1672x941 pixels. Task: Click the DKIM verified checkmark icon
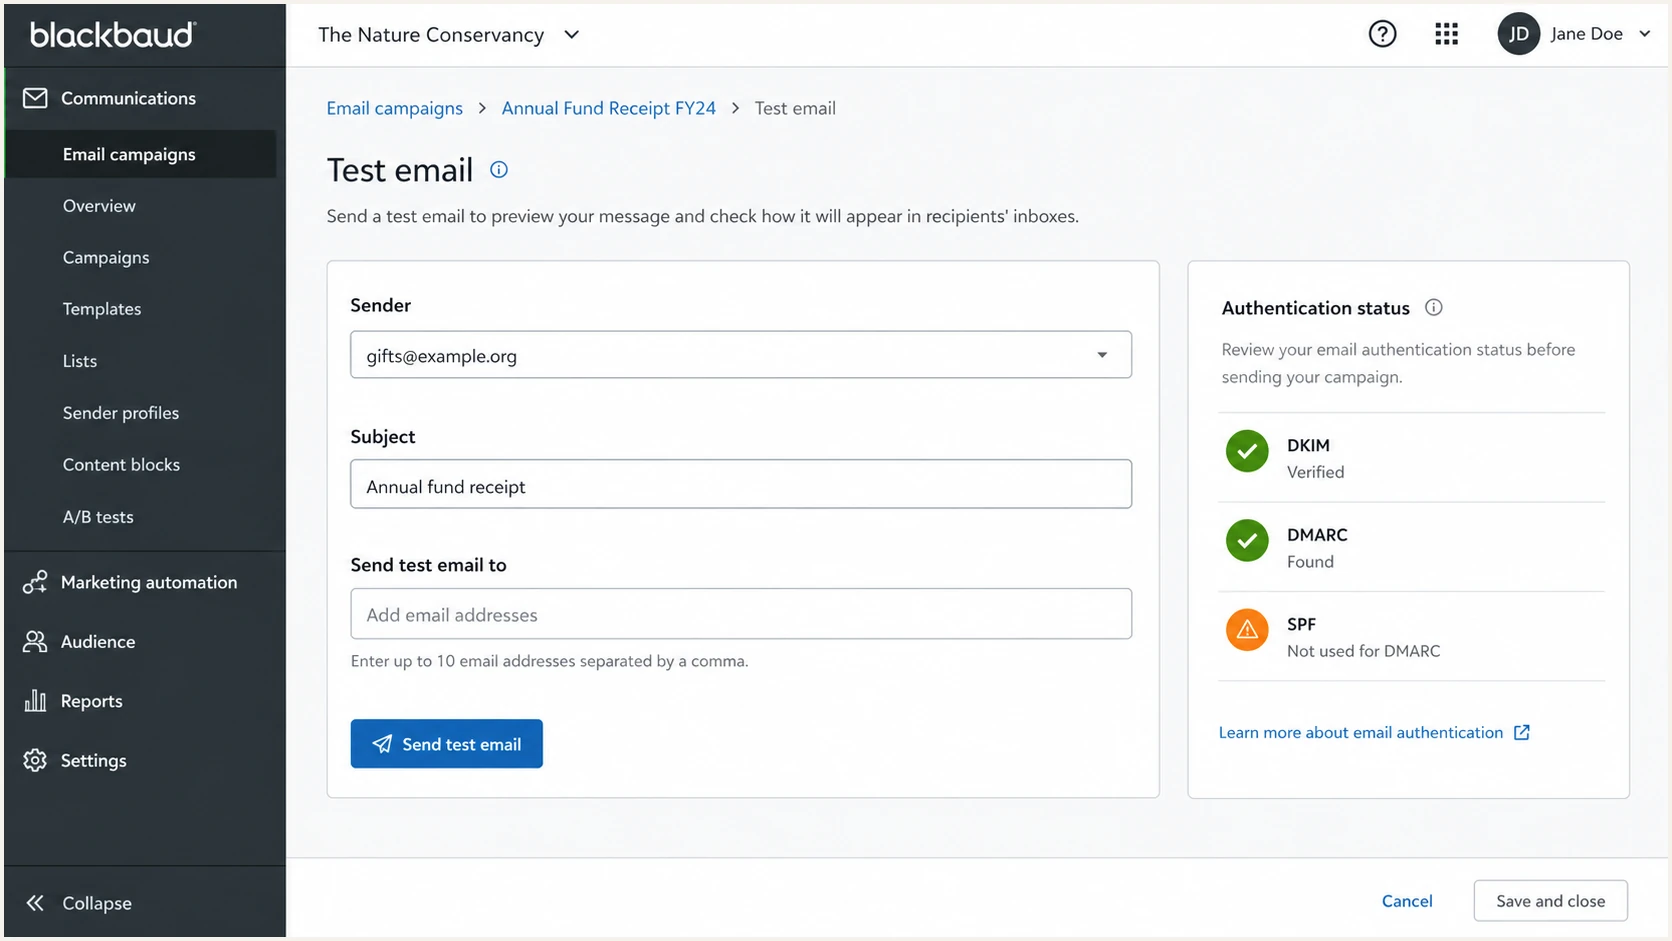pyautogui.click(x=1247, y=451)
